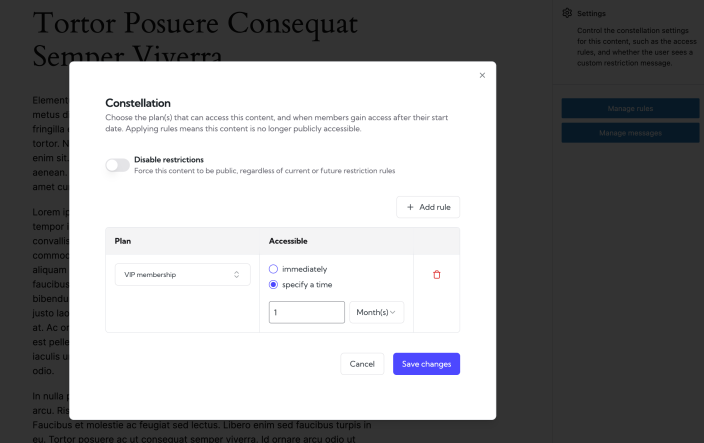Close the Constellation dialog with the X
The image size is (704, 443).
click(482, 75)
